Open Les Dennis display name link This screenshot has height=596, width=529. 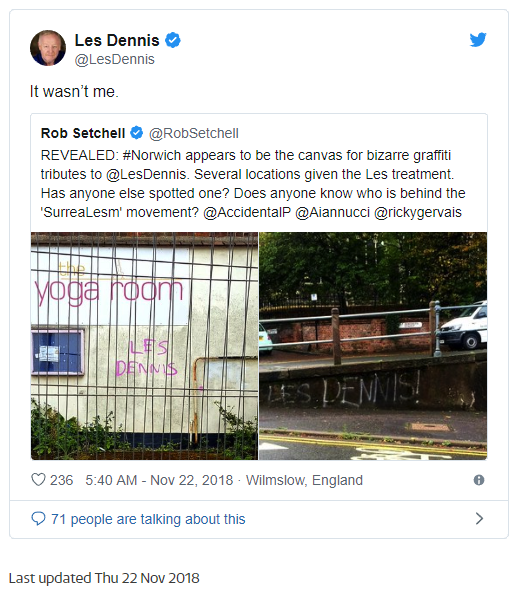pos(117,40)
